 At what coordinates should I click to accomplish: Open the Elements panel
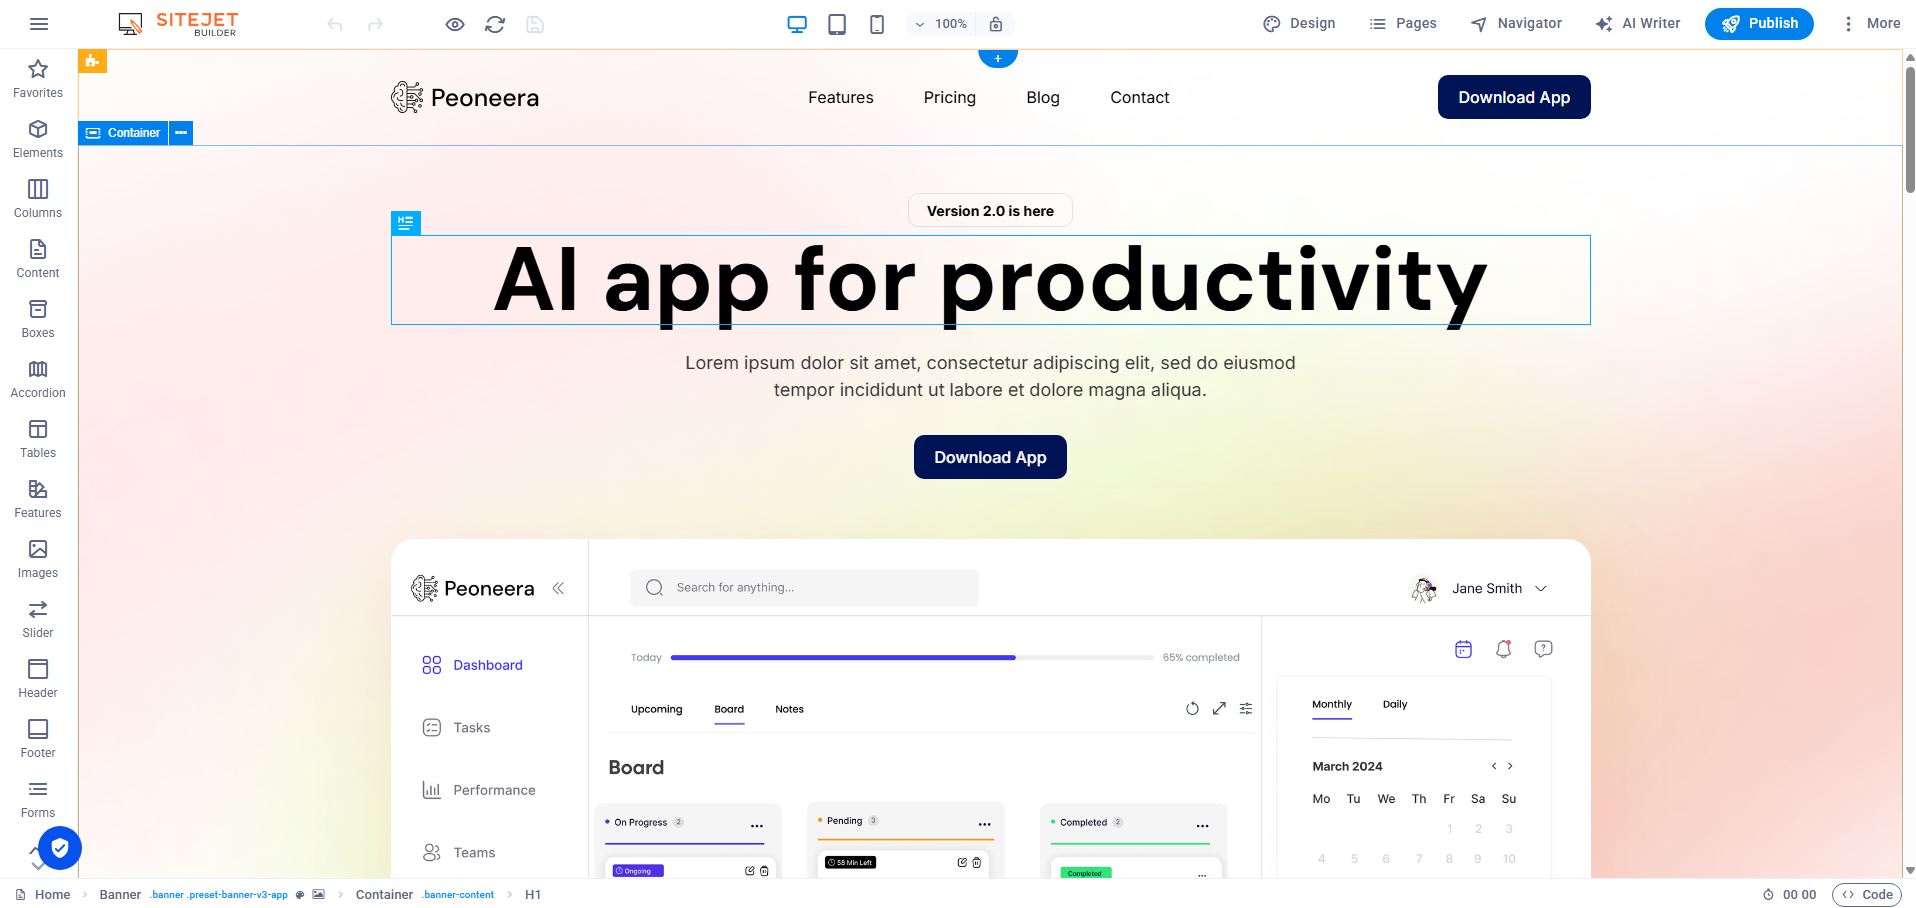[x=38, y=138]
